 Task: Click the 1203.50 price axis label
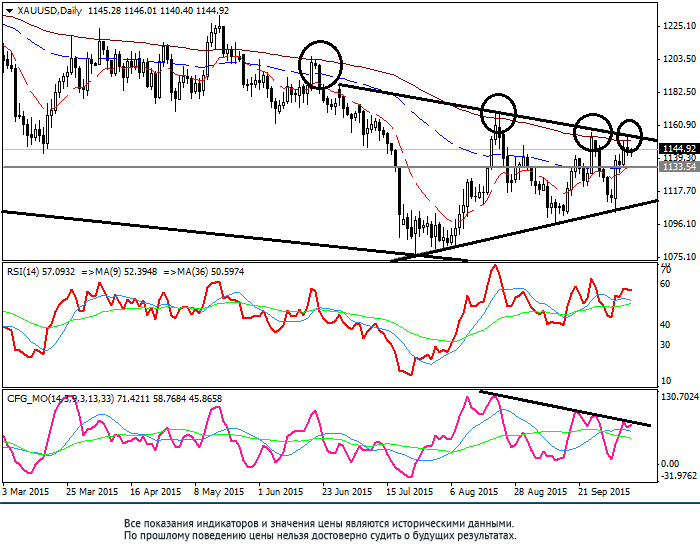679,59
